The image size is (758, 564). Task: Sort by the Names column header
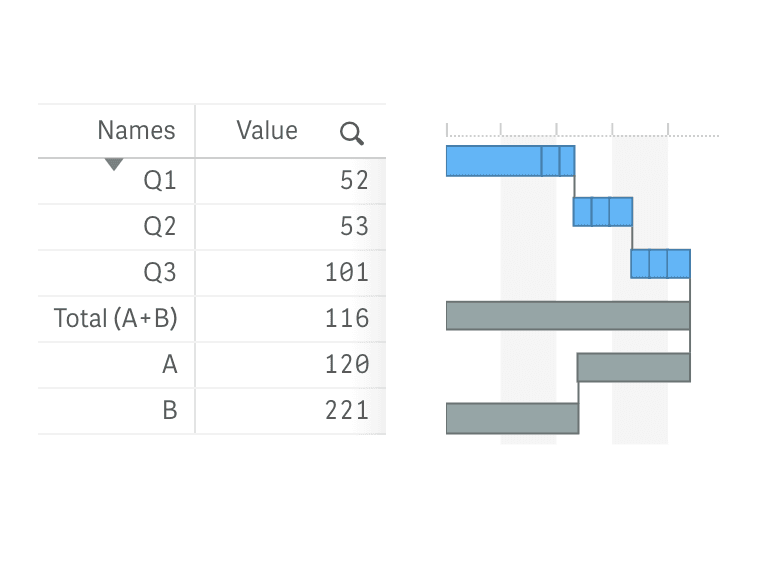(x=136, y=130)
